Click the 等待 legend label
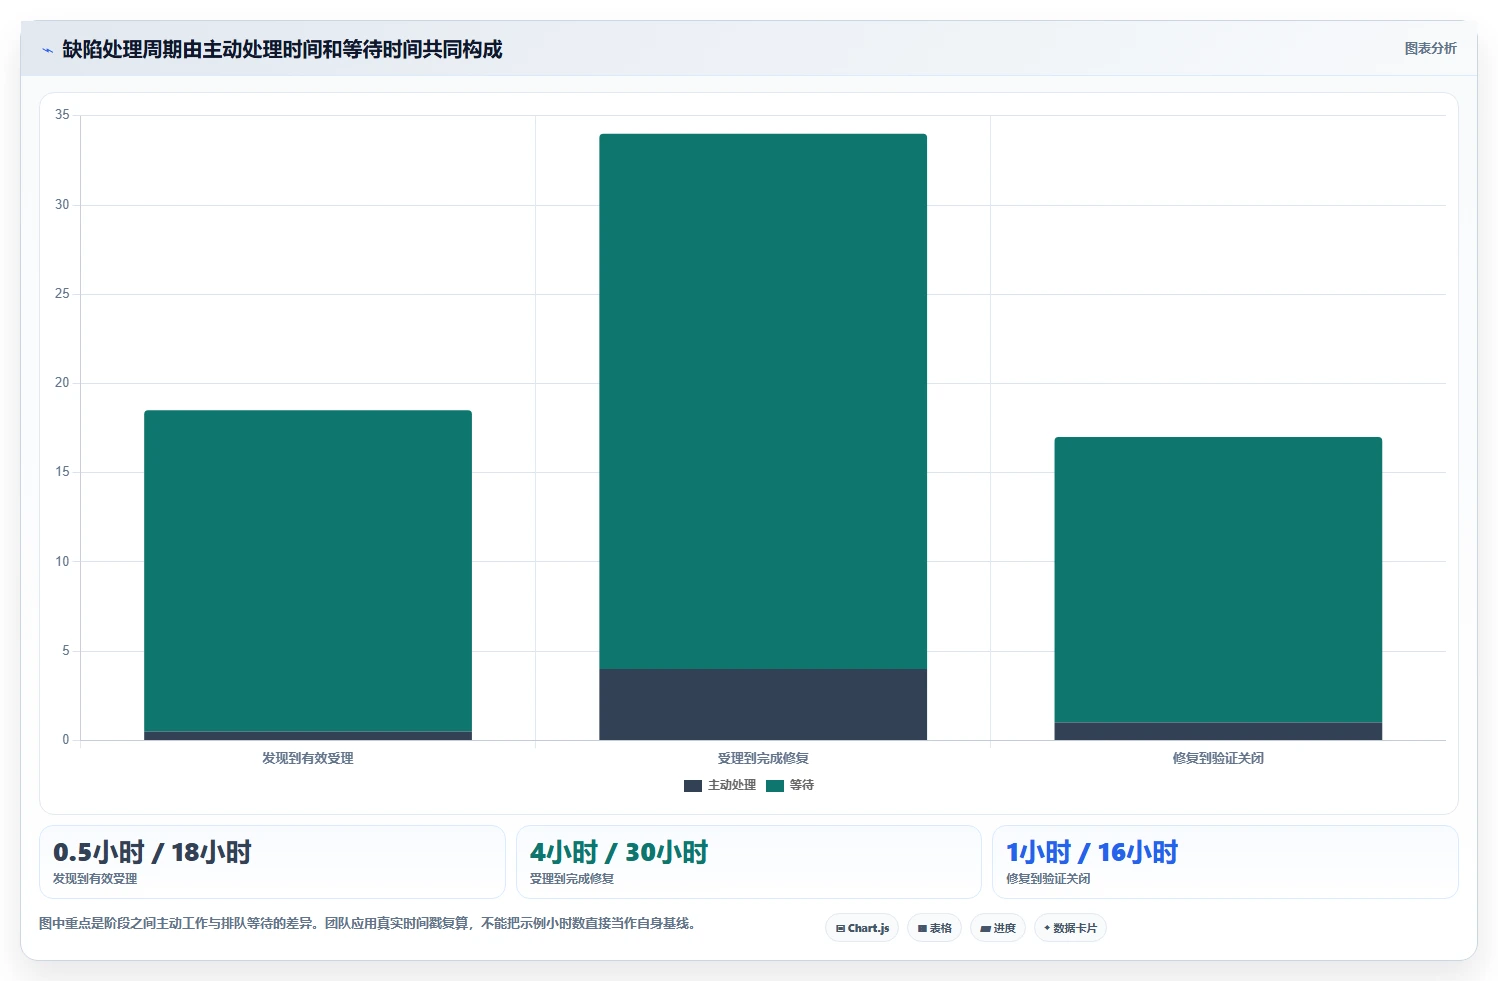This screenshot has width=1498, height=981. tap(802, 785)
